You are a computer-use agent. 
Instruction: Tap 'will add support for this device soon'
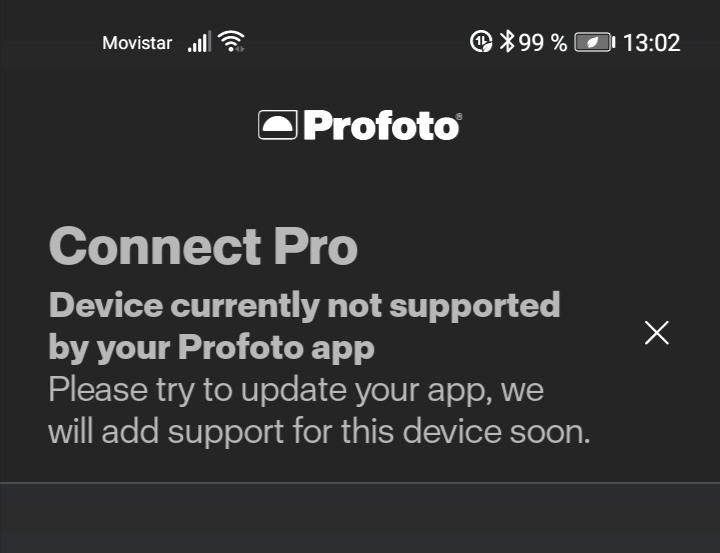click(x=319, y=432)
